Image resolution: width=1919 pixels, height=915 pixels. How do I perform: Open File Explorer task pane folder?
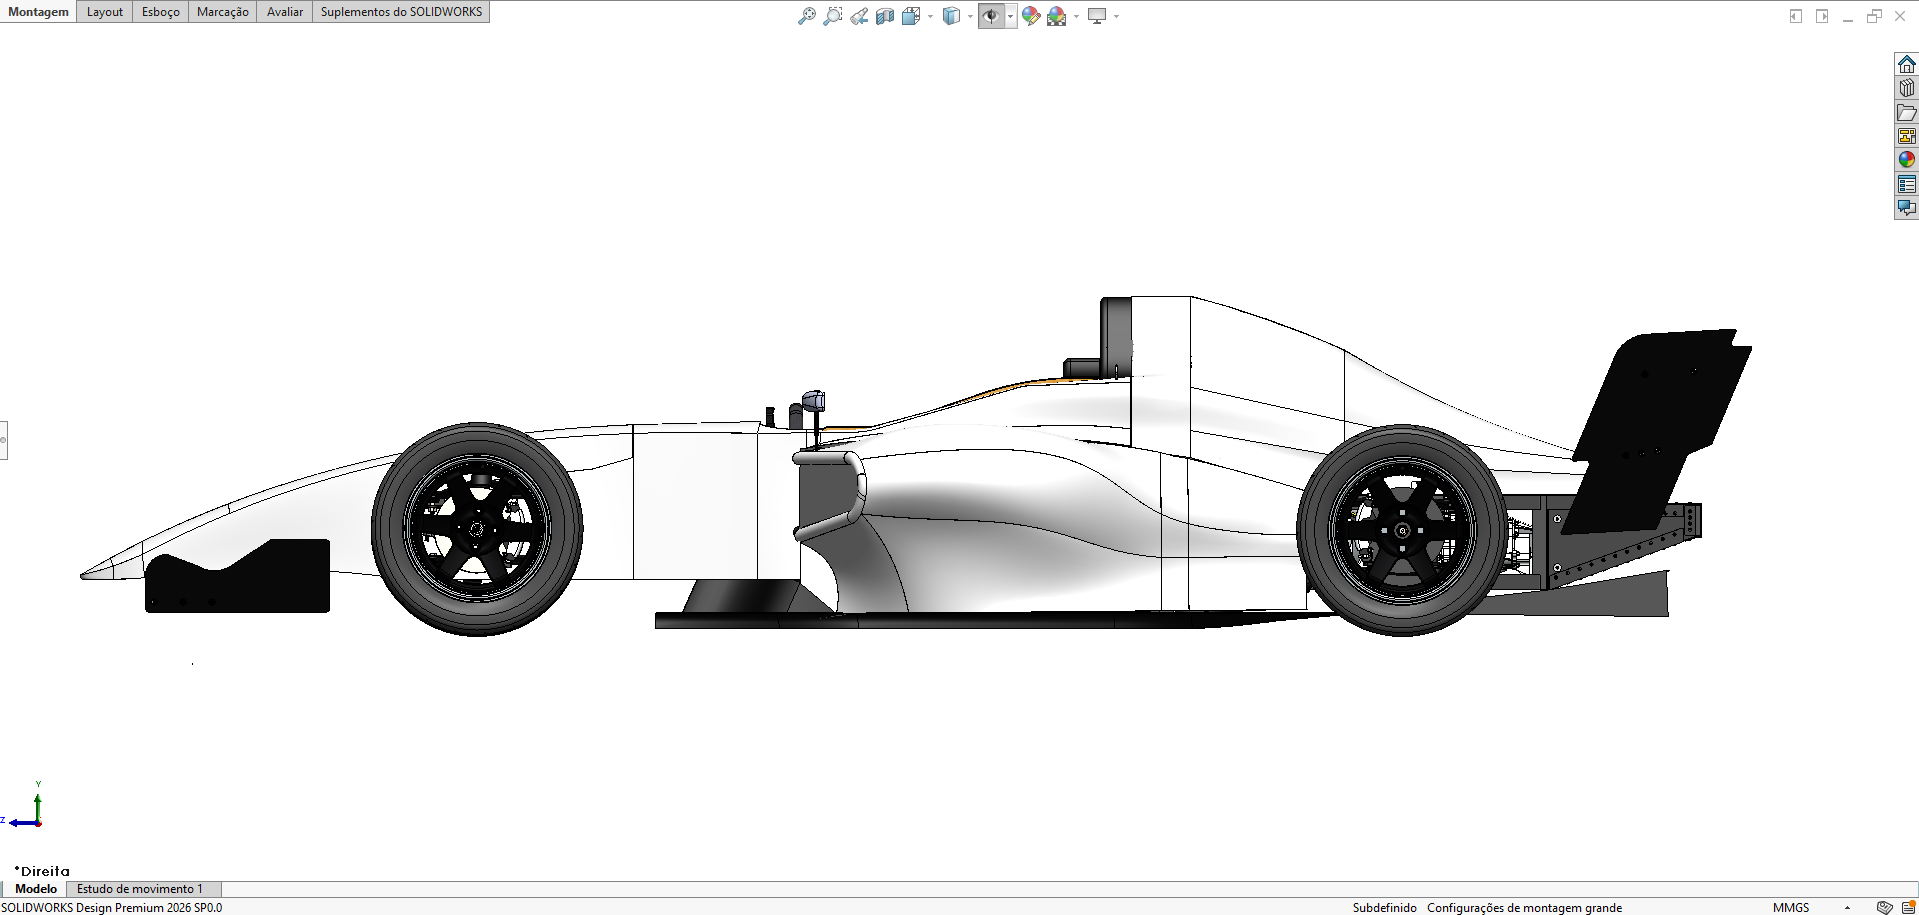[x=1907, y=112]
